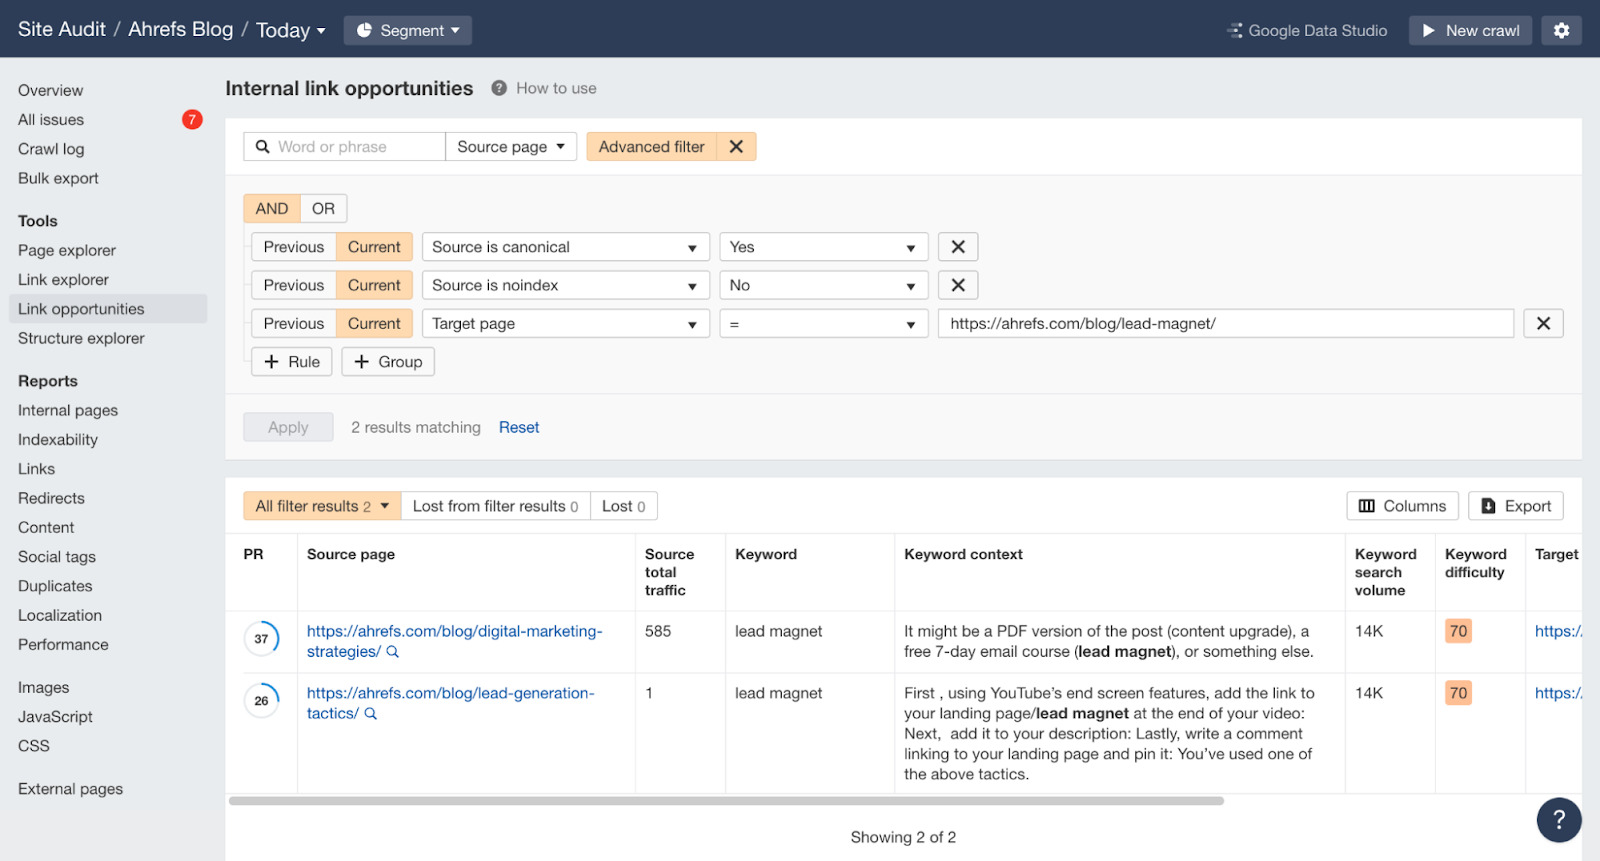The width and height of the screenshot is (1600, 861).
Task: Delete the Target page filter rule
Action: click(x=1542, y=323)
